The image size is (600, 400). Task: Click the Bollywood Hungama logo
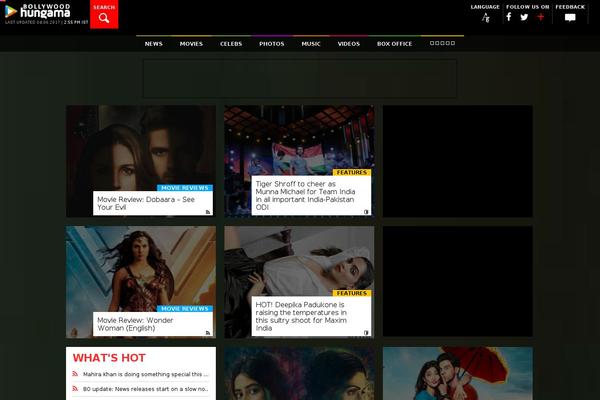click(x=38, y=11)
